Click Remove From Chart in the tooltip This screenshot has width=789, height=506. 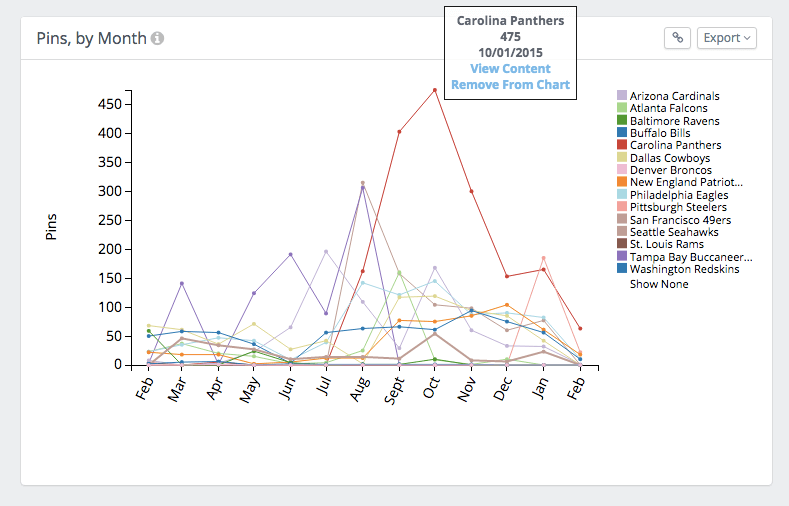click(x=510, y=85)
